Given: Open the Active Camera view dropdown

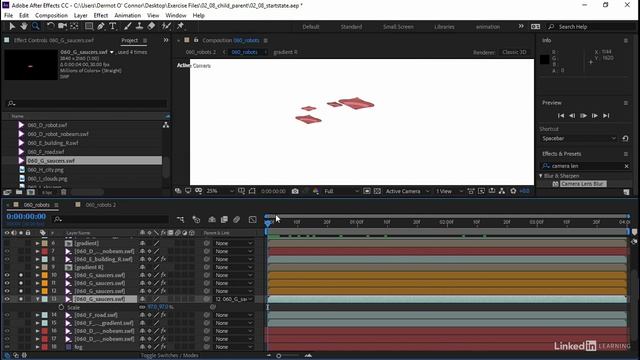Looking at the screenshot, I should click(x=407, y=191).
